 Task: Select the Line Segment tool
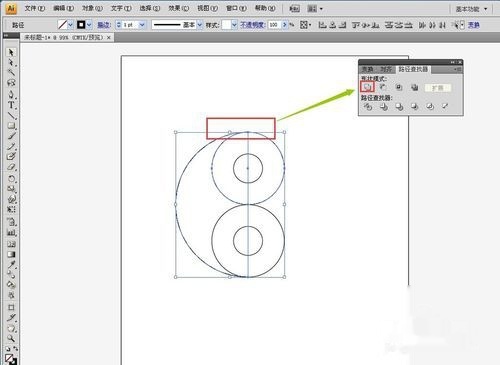pos(11,115)
